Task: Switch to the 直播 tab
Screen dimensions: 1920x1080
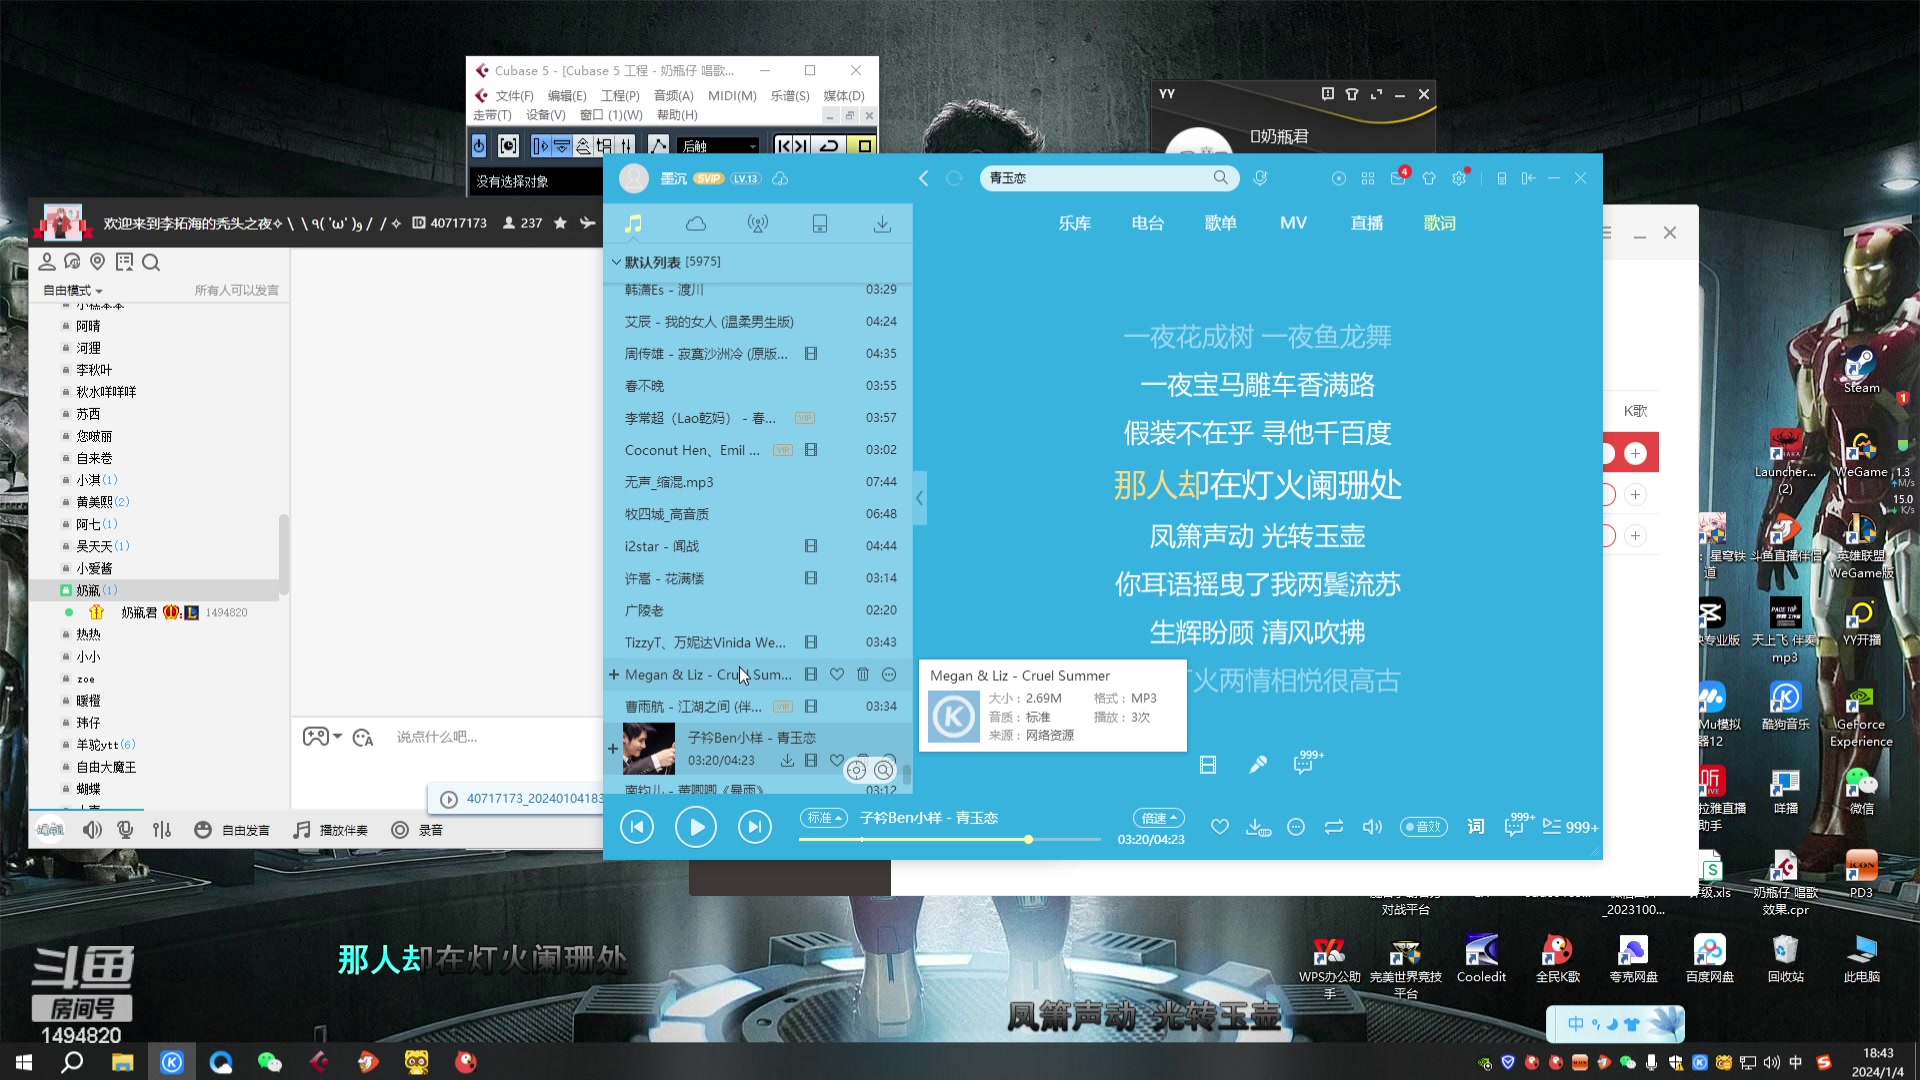Action: pos(1367,223)
